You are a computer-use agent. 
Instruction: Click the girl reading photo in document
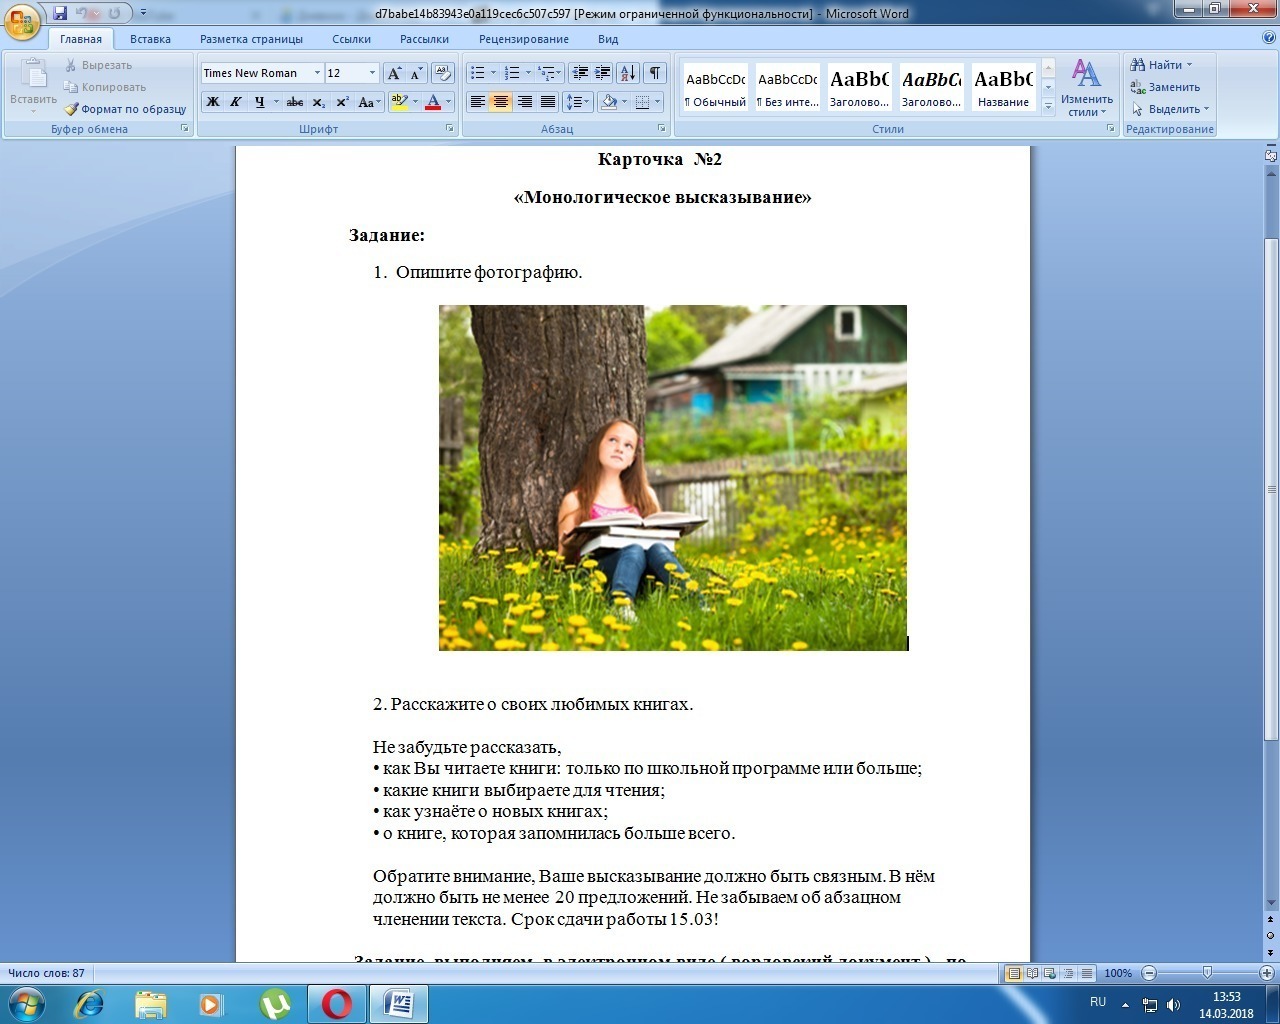pos(673,478)
